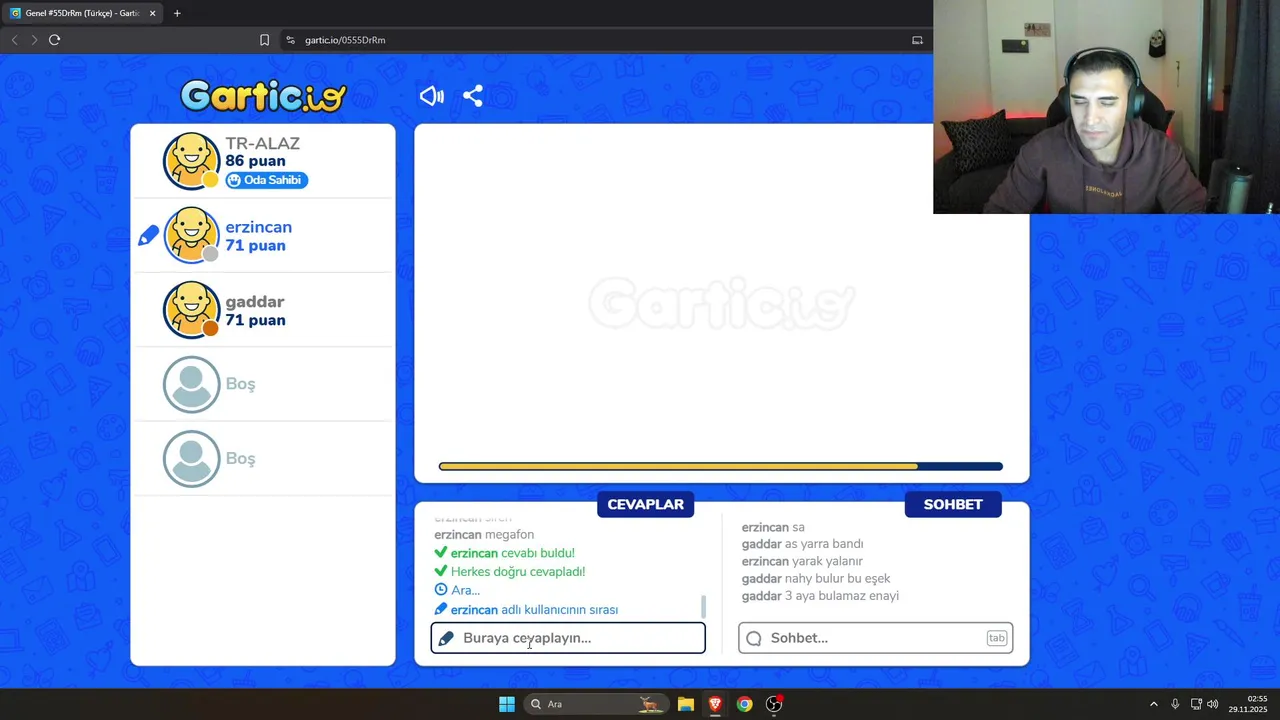The width and height of the screenshot is (1280, 720).
Task: Click the first empty Boş slot avatar
Action: 191,384
